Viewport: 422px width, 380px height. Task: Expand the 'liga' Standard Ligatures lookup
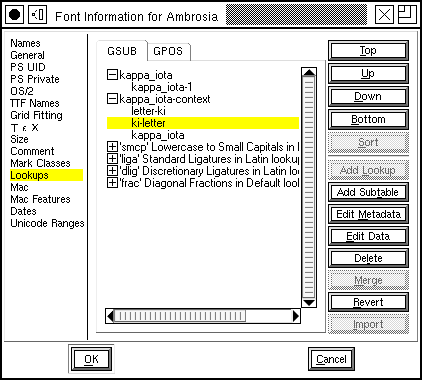click(112, 159)
